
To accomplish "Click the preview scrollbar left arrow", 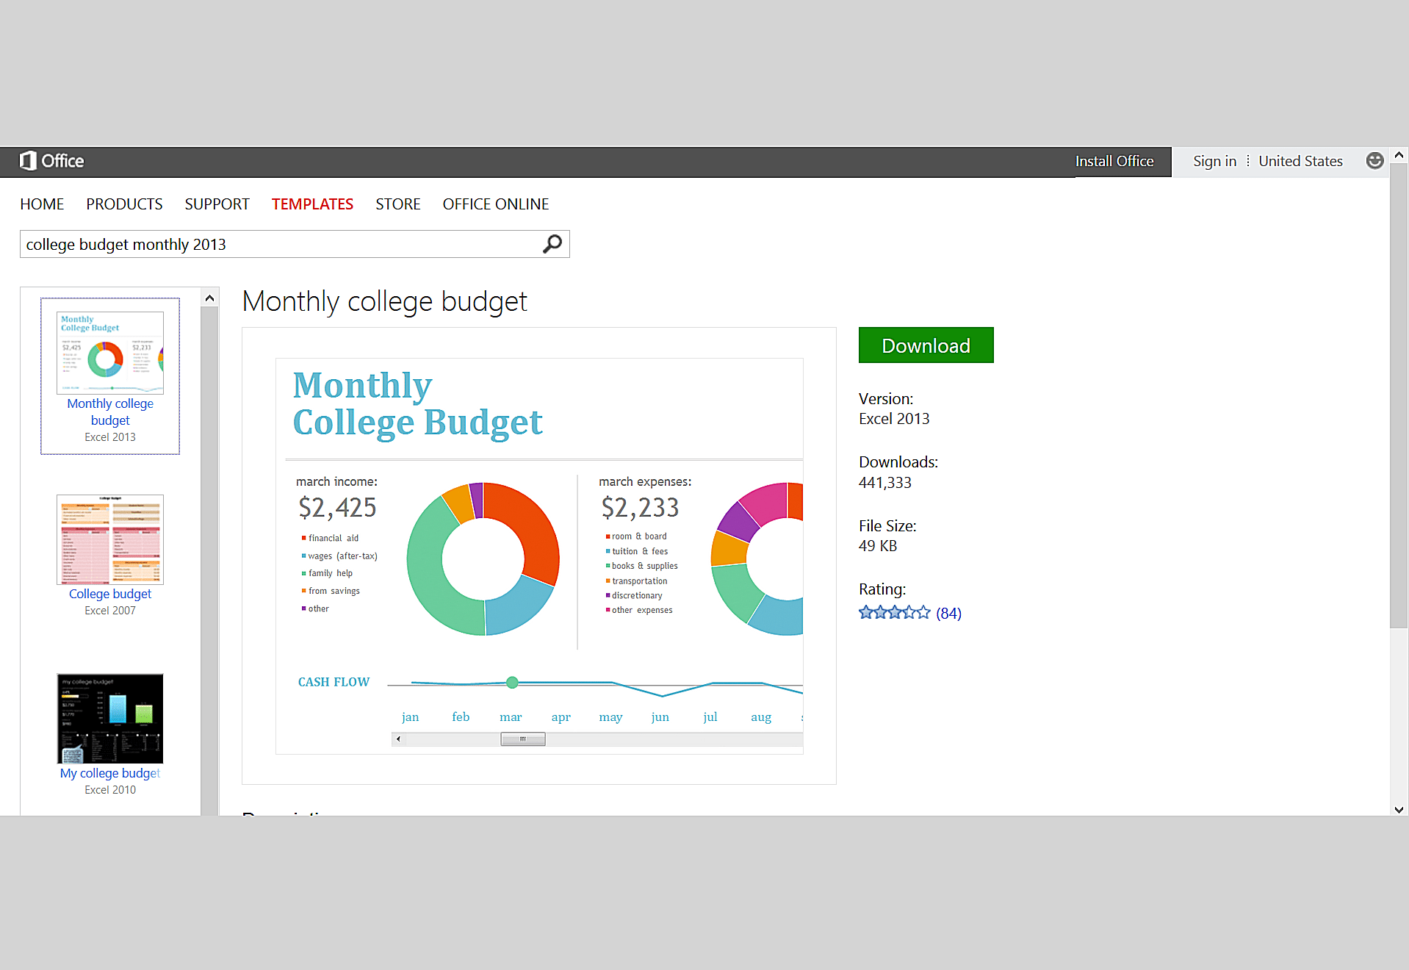I will [x=399, y=739].
